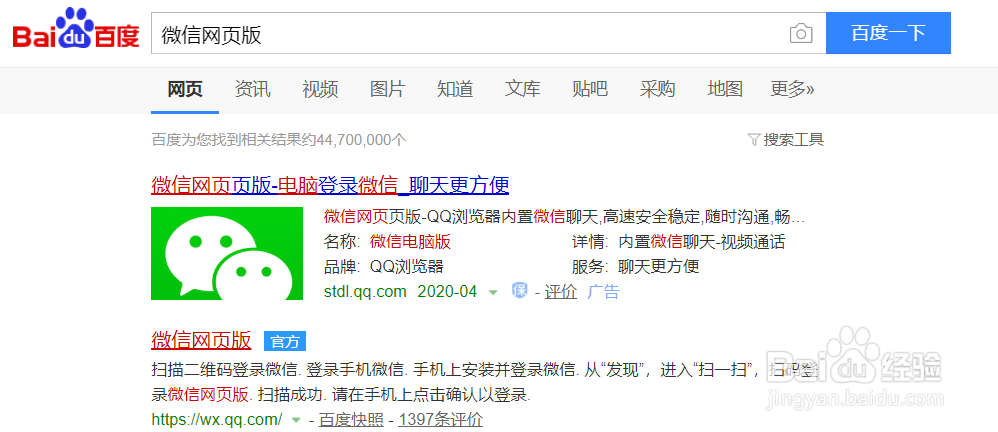Open the 百度快照 cached page
998x432 pixels.
click(351, 420)
